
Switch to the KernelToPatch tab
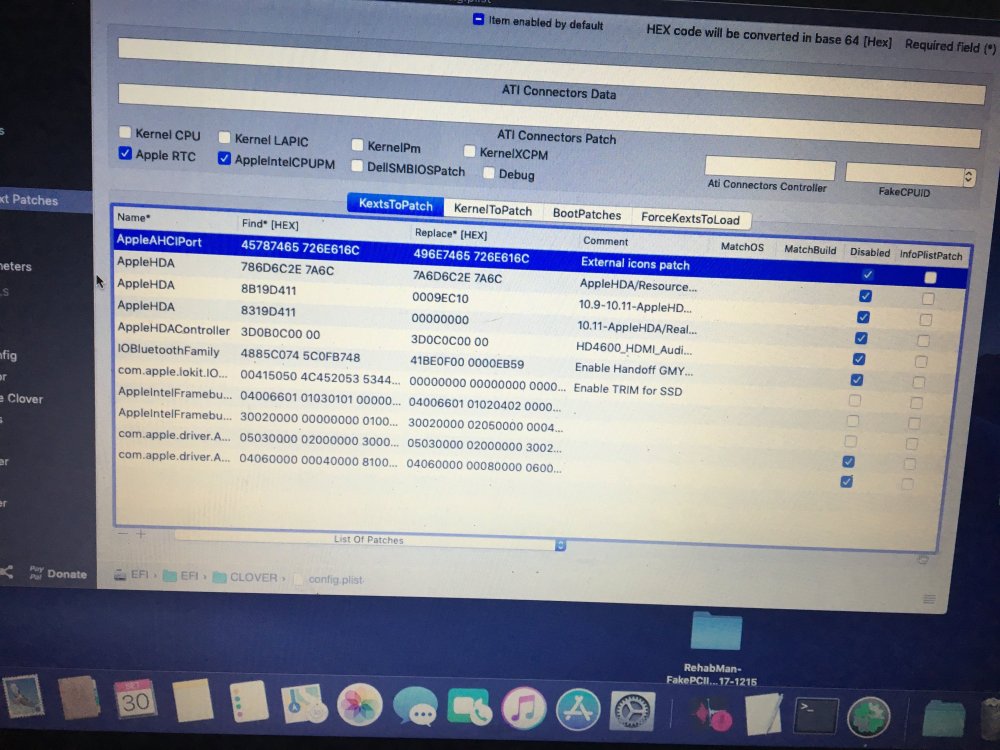492,209
